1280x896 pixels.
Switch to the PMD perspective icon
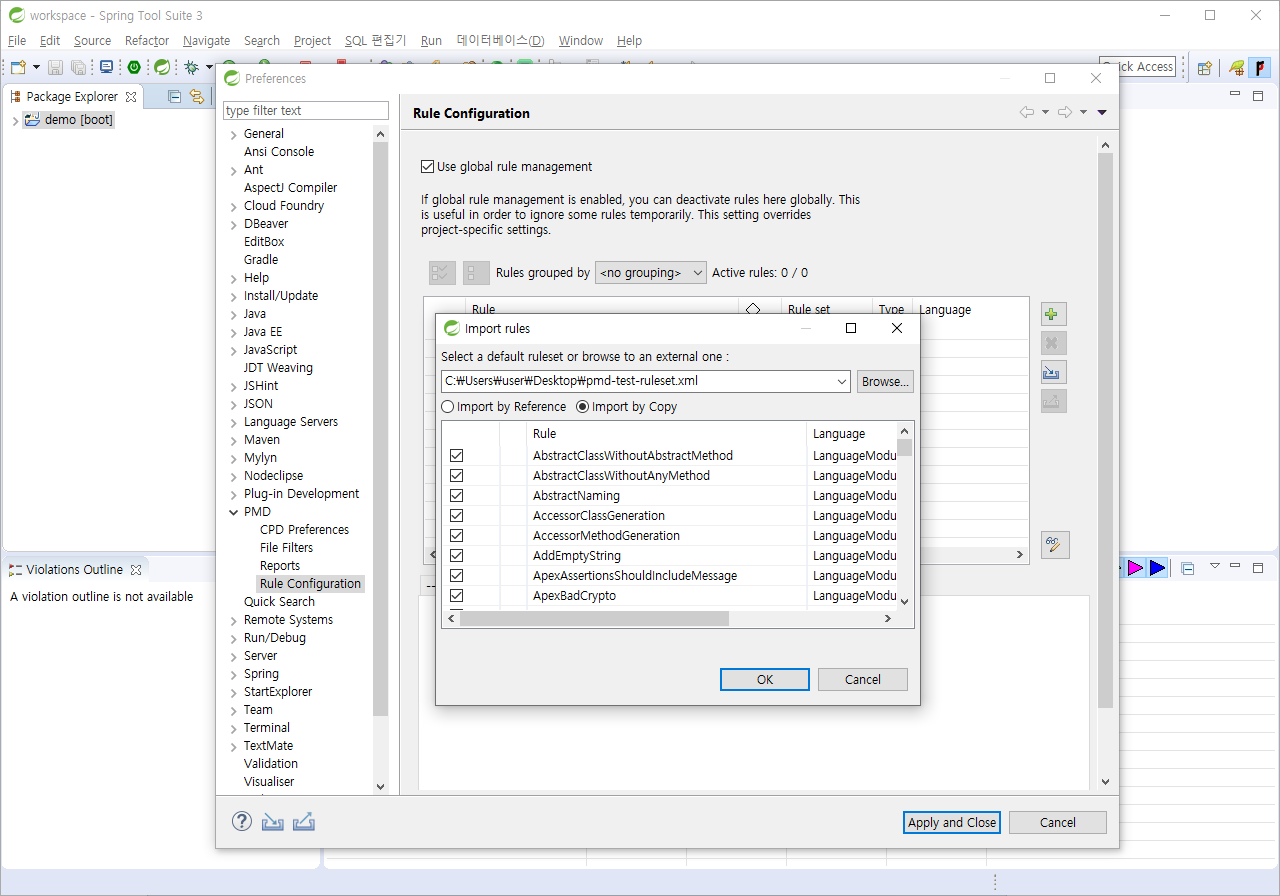pos(1260,68)
